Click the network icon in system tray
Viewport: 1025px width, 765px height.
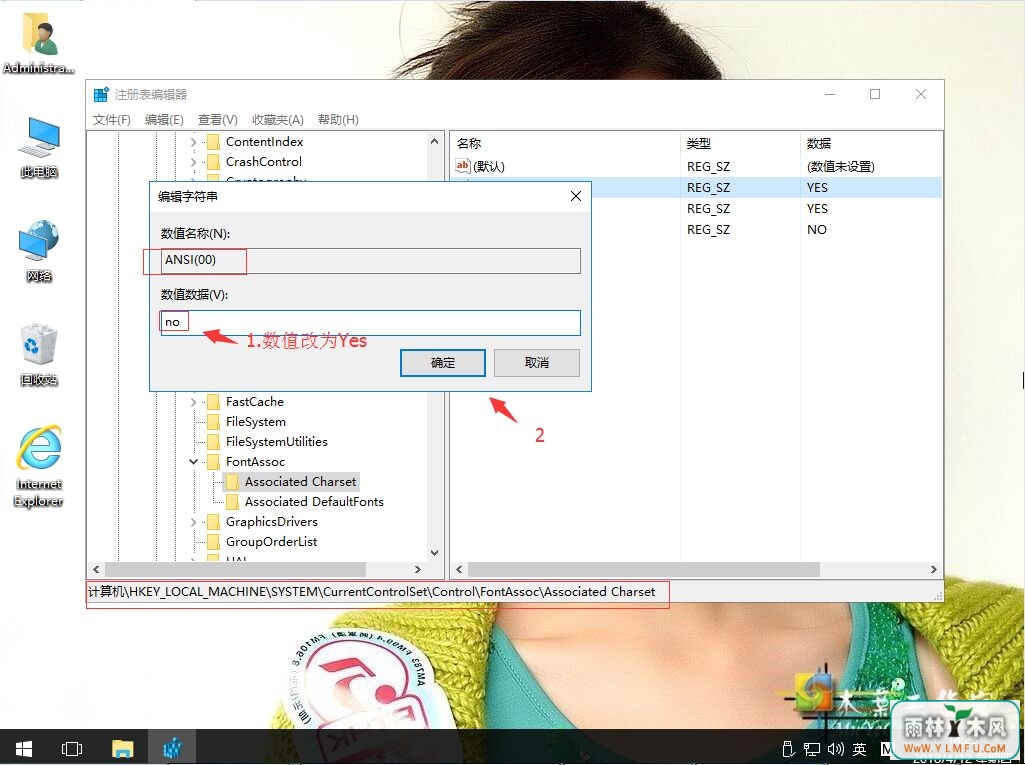coord(812,749)
